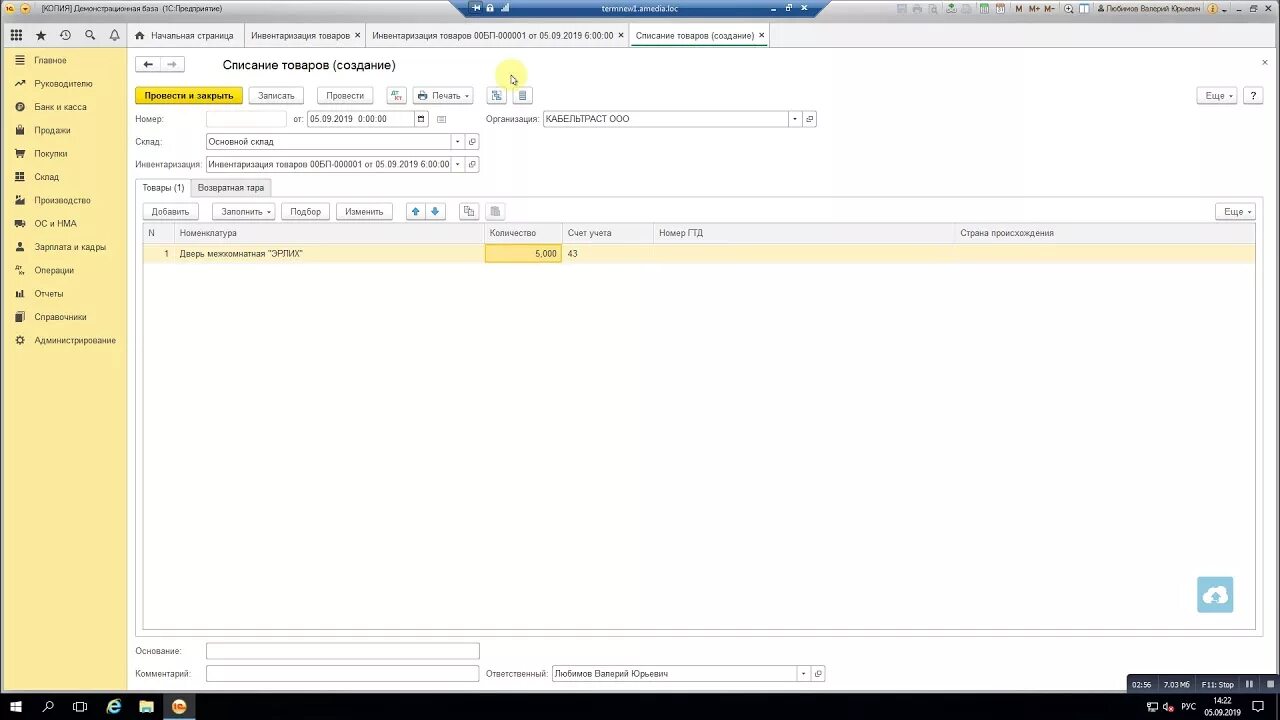Open the calendar picker for the date
1280x720 pixels.
point(421,119)
